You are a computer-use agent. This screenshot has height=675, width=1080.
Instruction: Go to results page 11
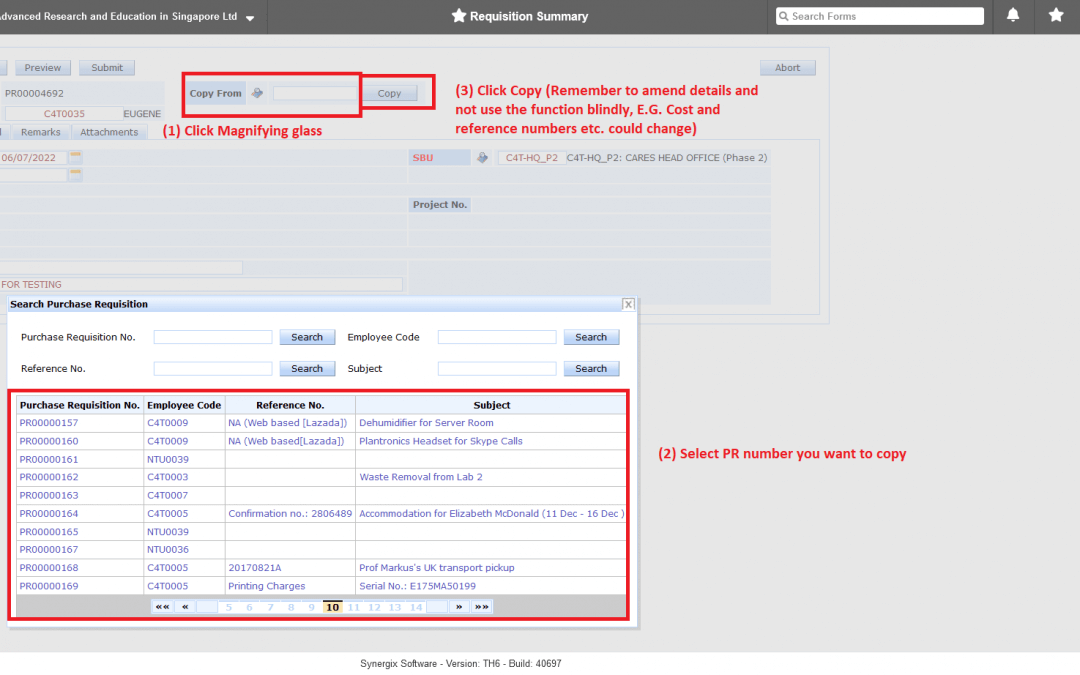pos(353,608)
